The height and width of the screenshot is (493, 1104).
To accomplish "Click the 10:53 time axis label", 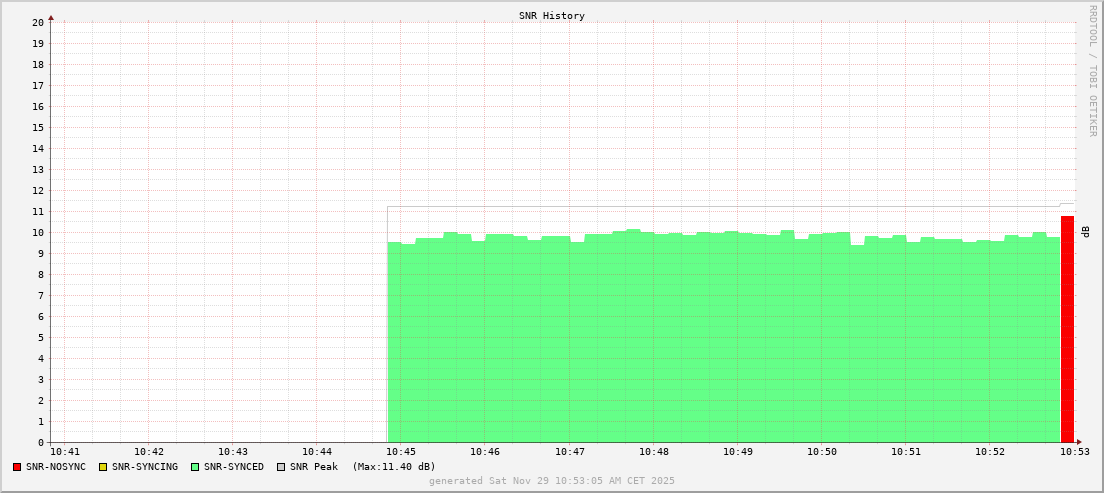I will [x=1074, y=453].
